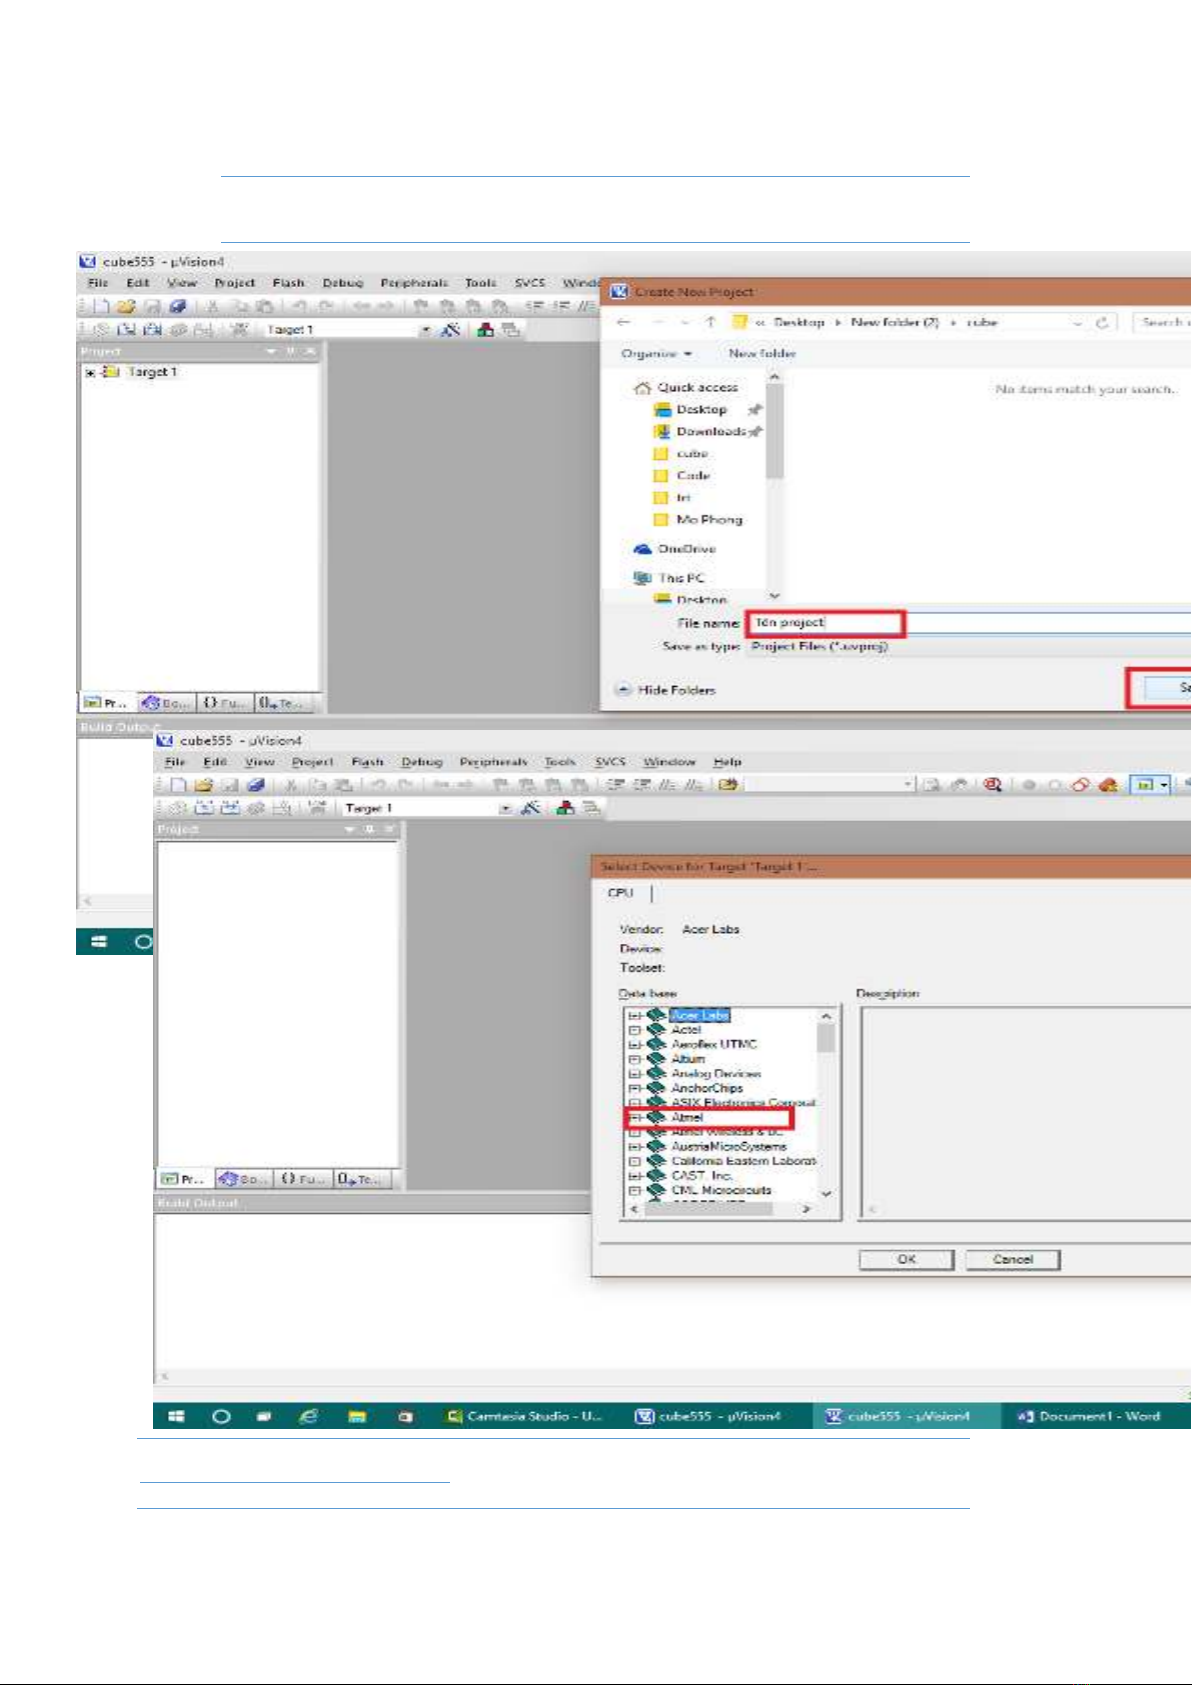The height and width of the screenshot is (1685, 1192).
Task: Open the Help menu
Action: [727, 762]
